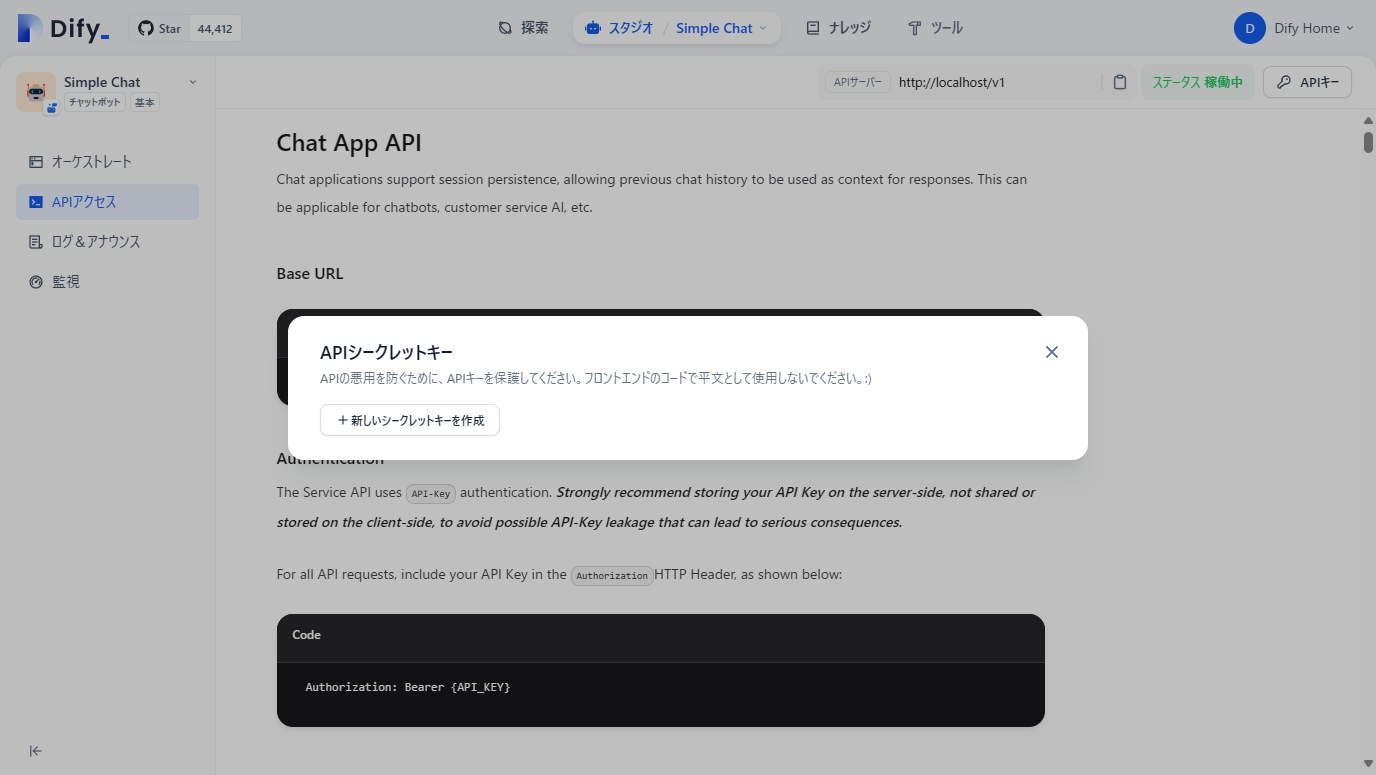1376x775 pixels.
Task: Collapse the left sidebar
Action: (35, 750)
